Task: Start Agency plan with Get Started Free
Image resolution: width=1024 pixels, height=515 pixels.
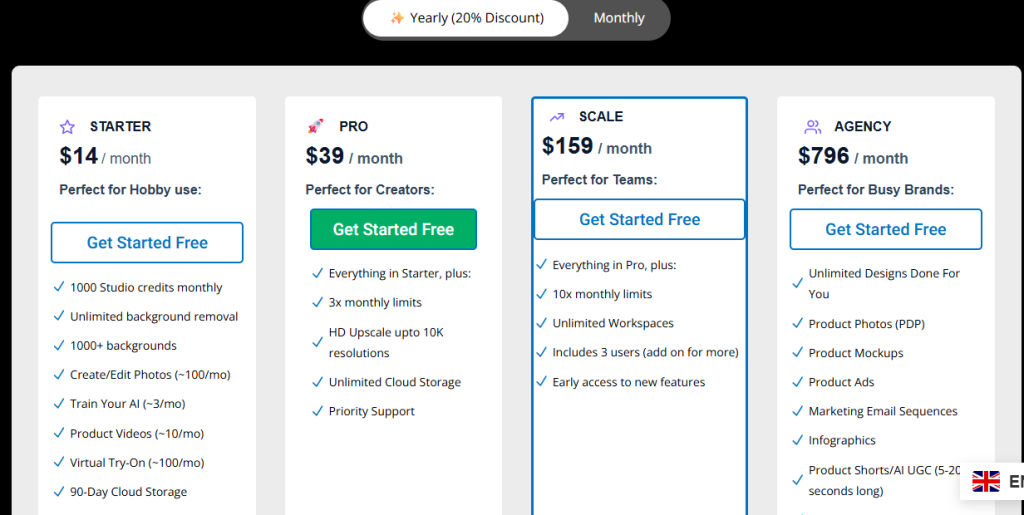Action: coord(885,229)
